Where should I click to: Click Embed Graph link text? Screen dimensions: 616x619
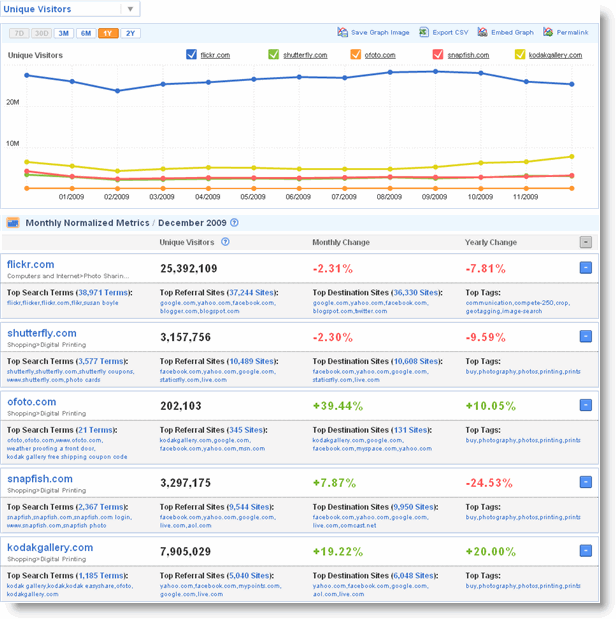[x=513, y=32]
